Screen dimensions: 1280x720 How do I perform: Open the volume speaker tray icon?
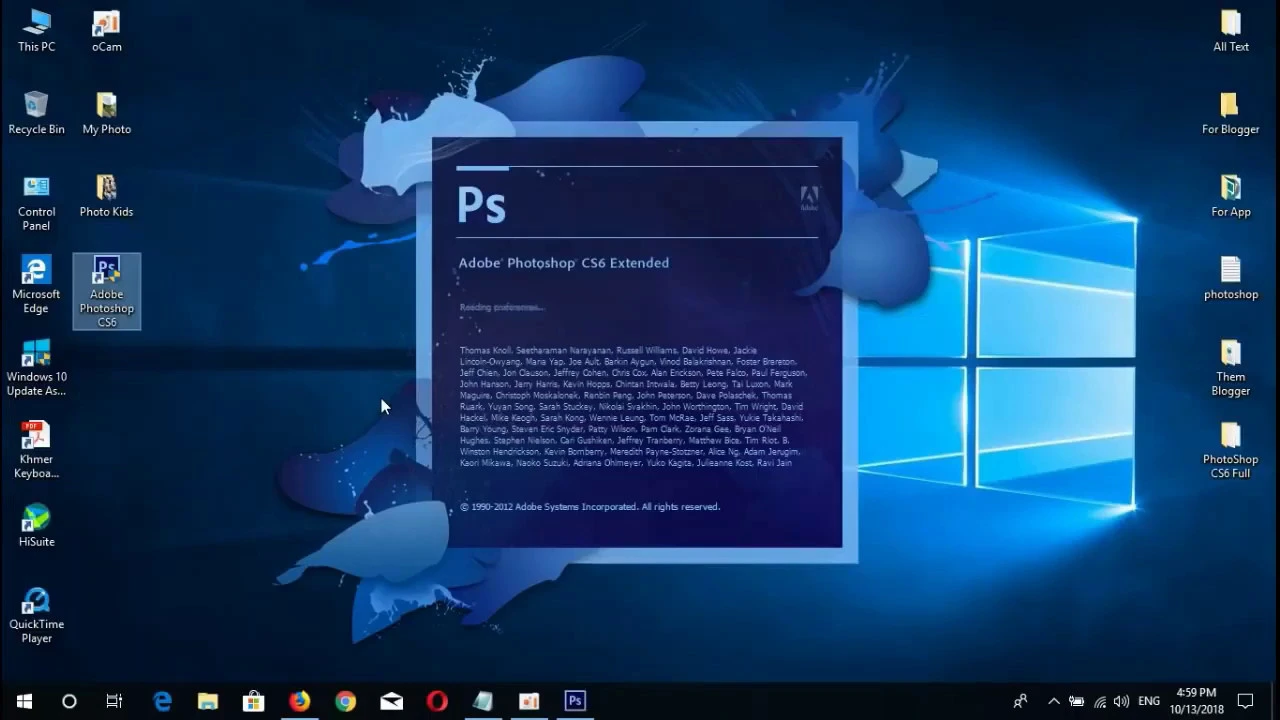(1121, 701)
